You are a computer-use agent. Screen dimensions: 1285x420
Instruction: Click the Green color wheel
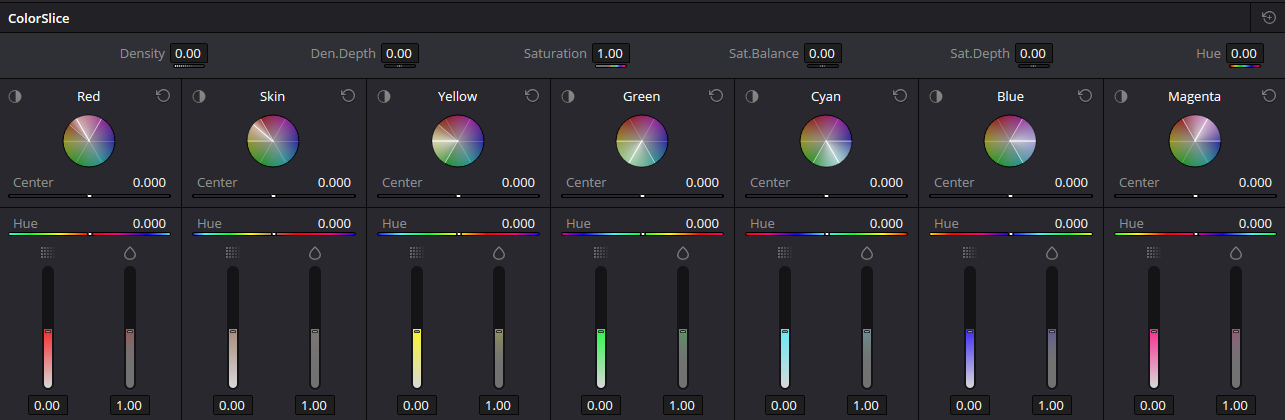[x=642, y=140]
